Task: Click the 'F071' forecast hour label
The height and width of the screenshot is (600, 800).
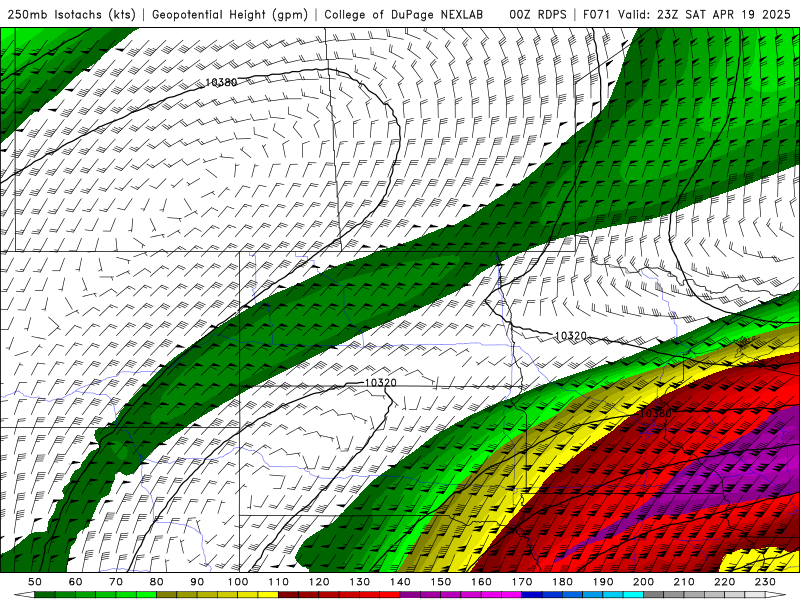Action: (x=597, y=15)
